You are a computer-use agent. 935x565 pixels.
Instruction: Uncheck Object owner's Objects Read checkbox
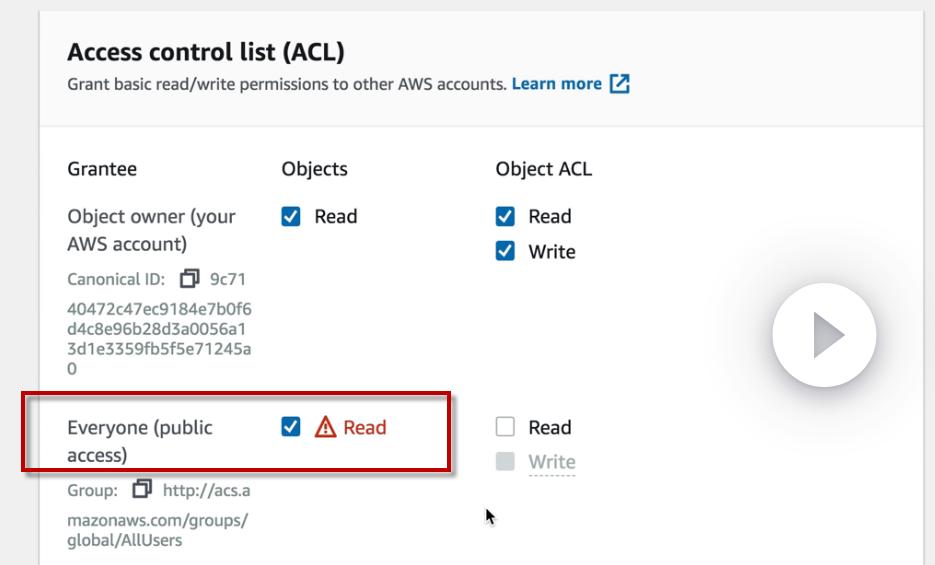291,217
